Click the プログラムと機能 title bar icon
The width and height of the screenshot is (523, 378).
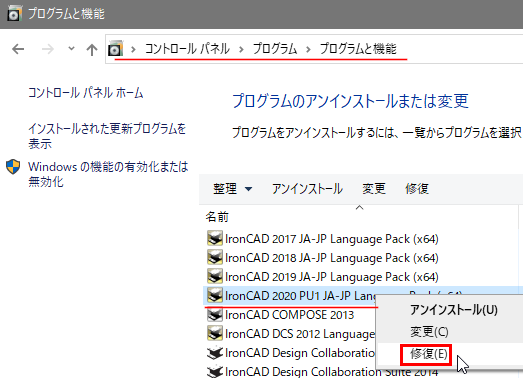14,14
